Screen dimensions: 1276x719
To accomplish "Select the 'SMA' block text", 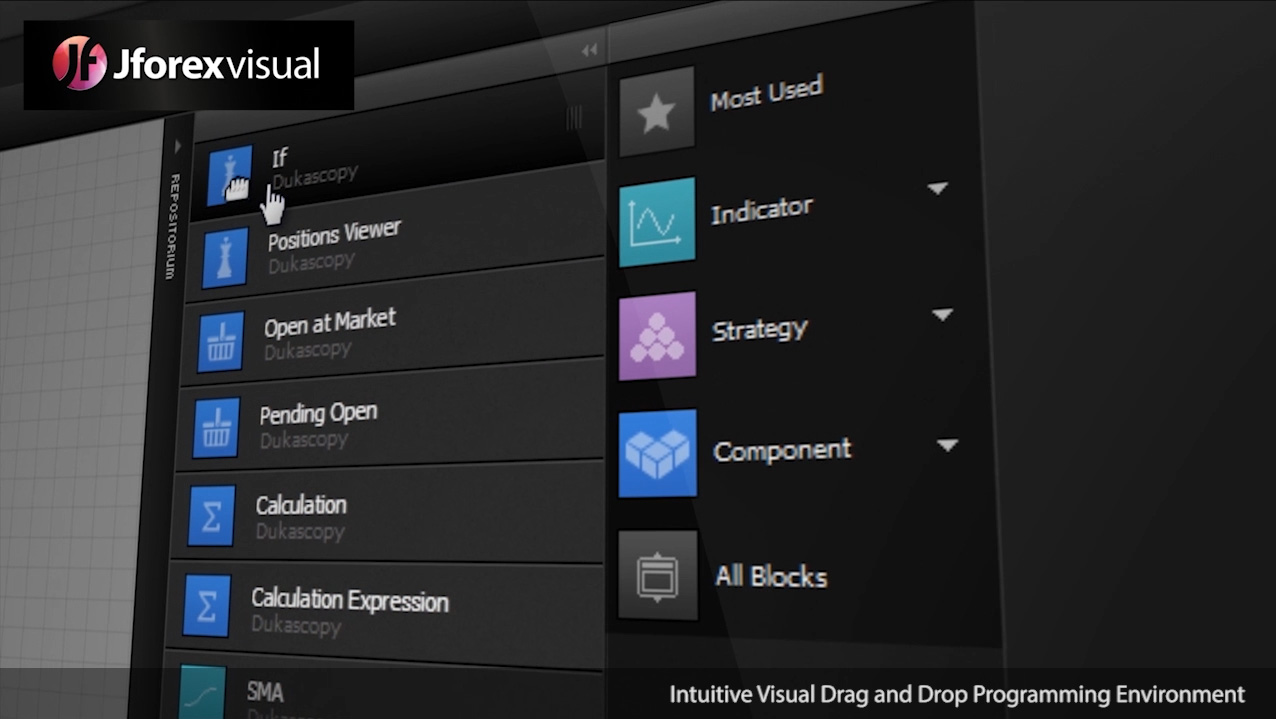I will click(x=265, y=691).
